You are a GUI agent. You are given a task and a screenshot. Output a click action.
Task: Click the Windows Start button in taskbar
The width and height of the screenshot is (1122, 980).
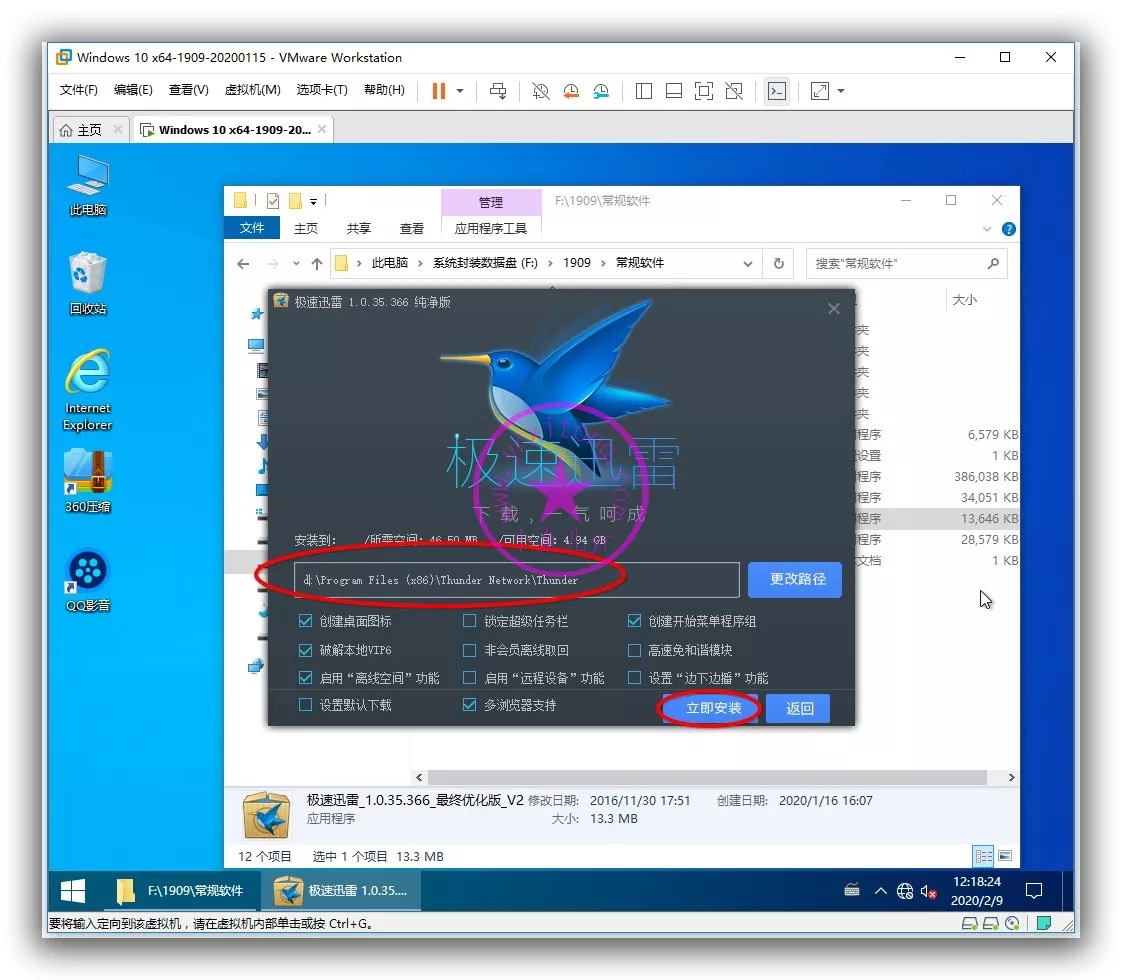pos(73,890)
